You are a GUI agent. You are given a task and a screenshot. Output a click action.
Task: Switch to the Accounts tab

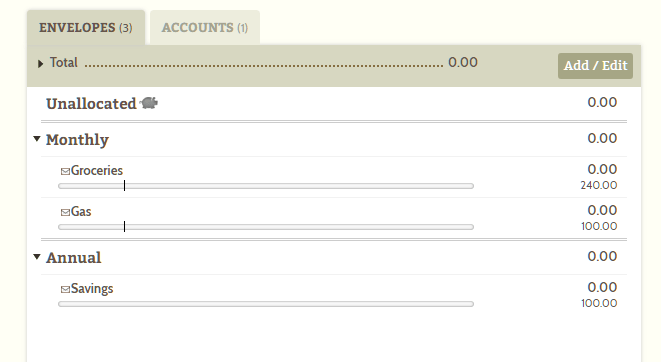click(x=205, y=27)
